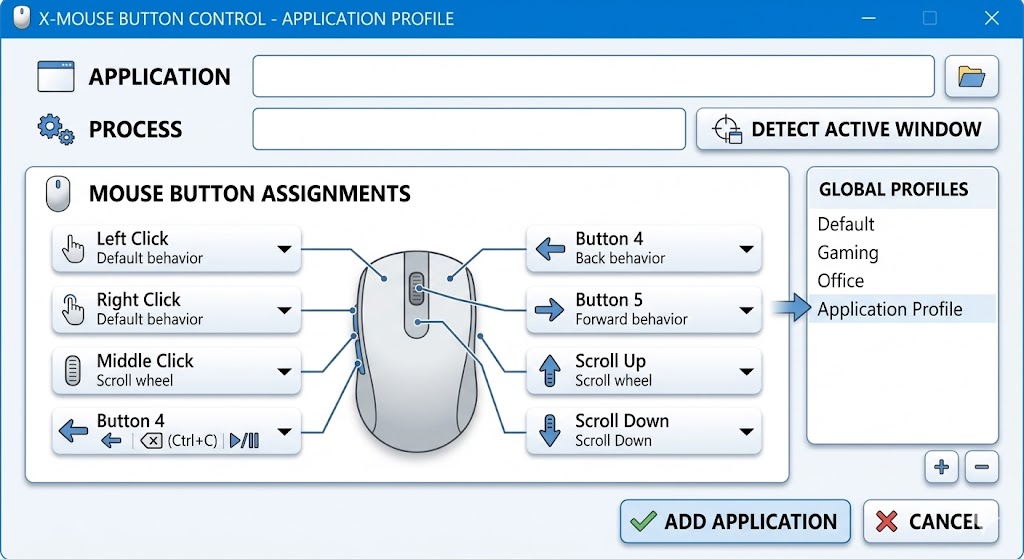The image size is (1024, 559).
Task: Click the Left Click hand pointer icon
Action: [73, 249]
